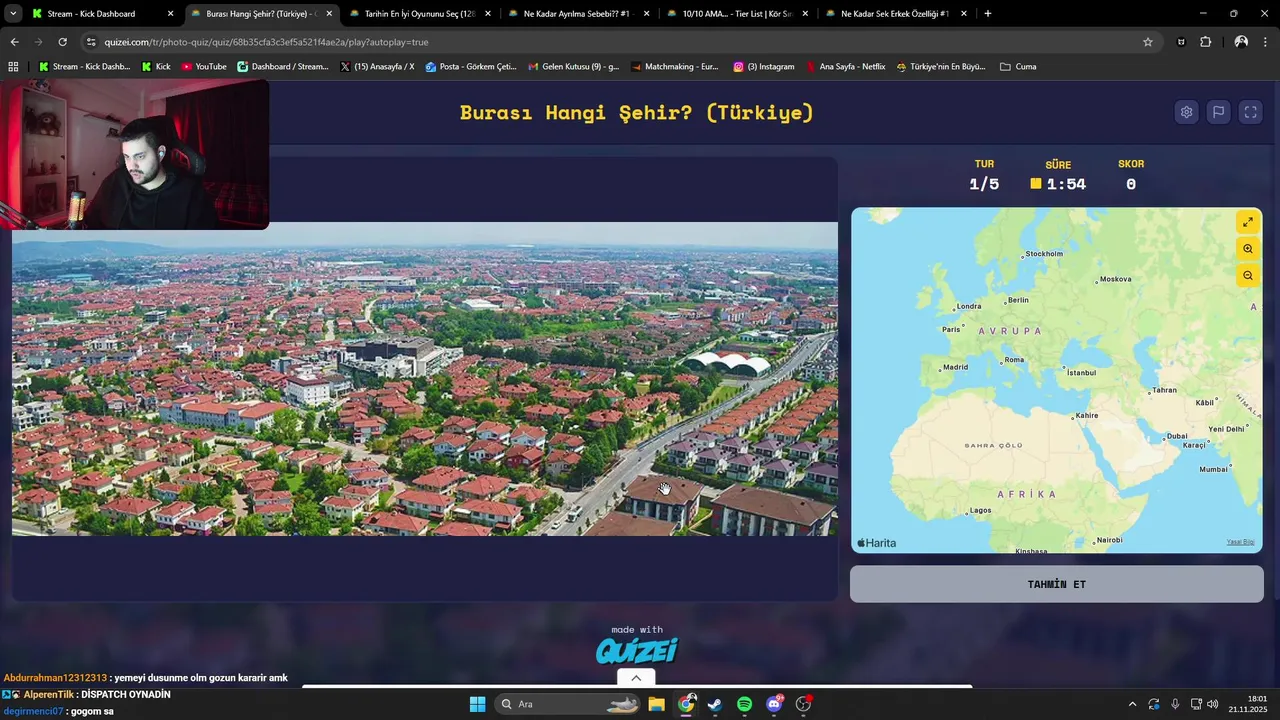Expand the map with the yellow expand icon
This screenshot has width=1280, height=720.
tap(1247, 222)
